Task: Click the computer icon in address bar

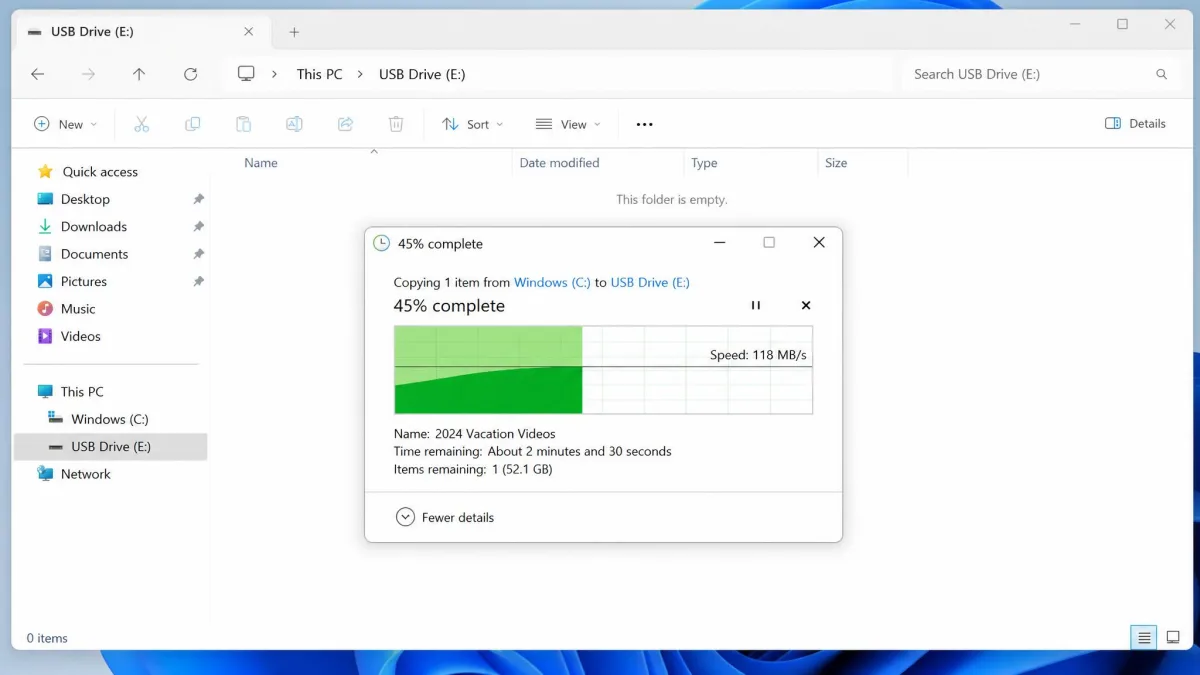Action: 246,74
